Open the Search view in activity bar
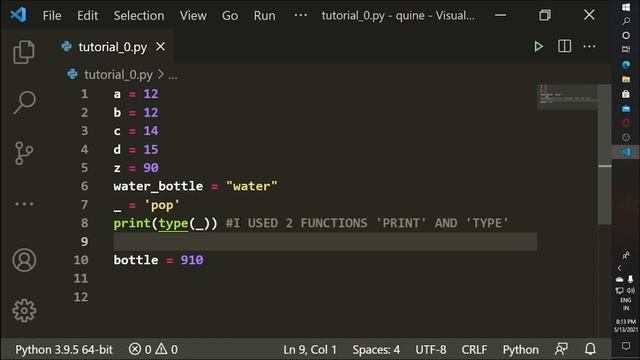The image size is (640, 360). [24, 102]
